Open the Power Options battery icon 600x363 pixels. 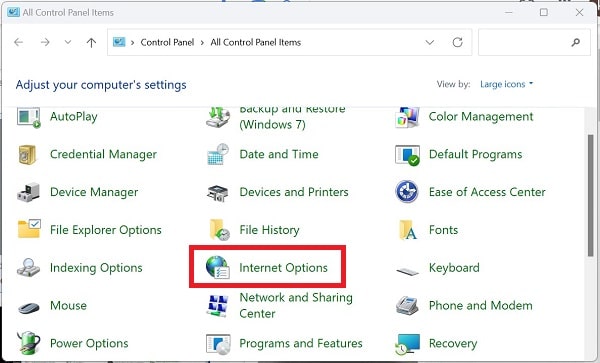(x=28, y=343)
